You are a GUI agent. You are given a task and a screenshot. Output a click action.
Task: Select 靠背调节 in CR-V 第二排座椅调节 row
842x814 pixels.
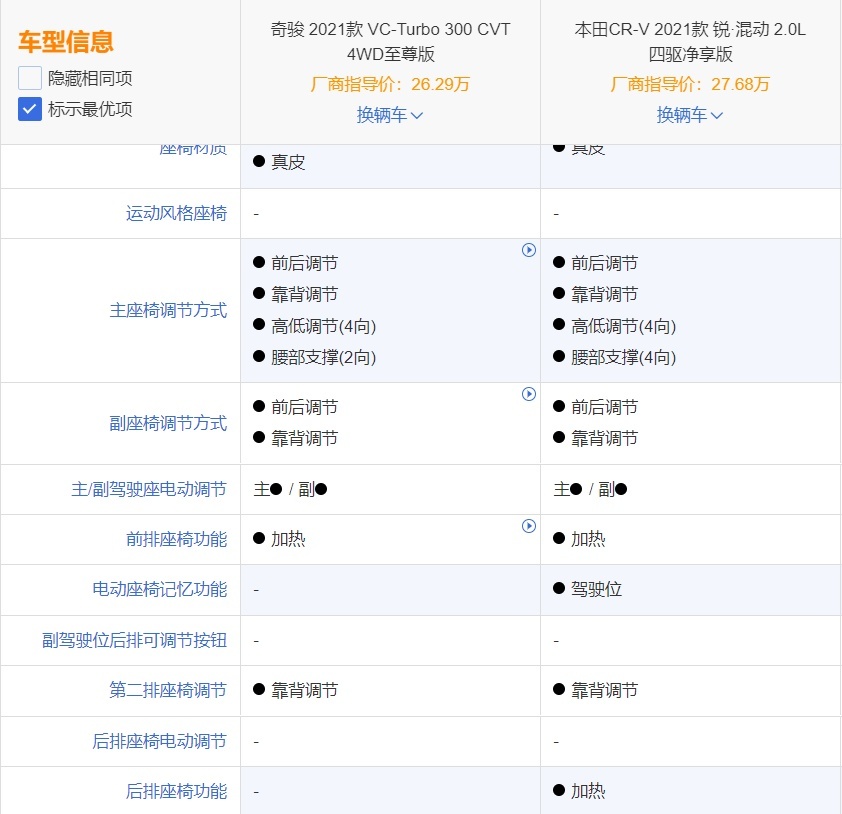[x=604, y=690]
